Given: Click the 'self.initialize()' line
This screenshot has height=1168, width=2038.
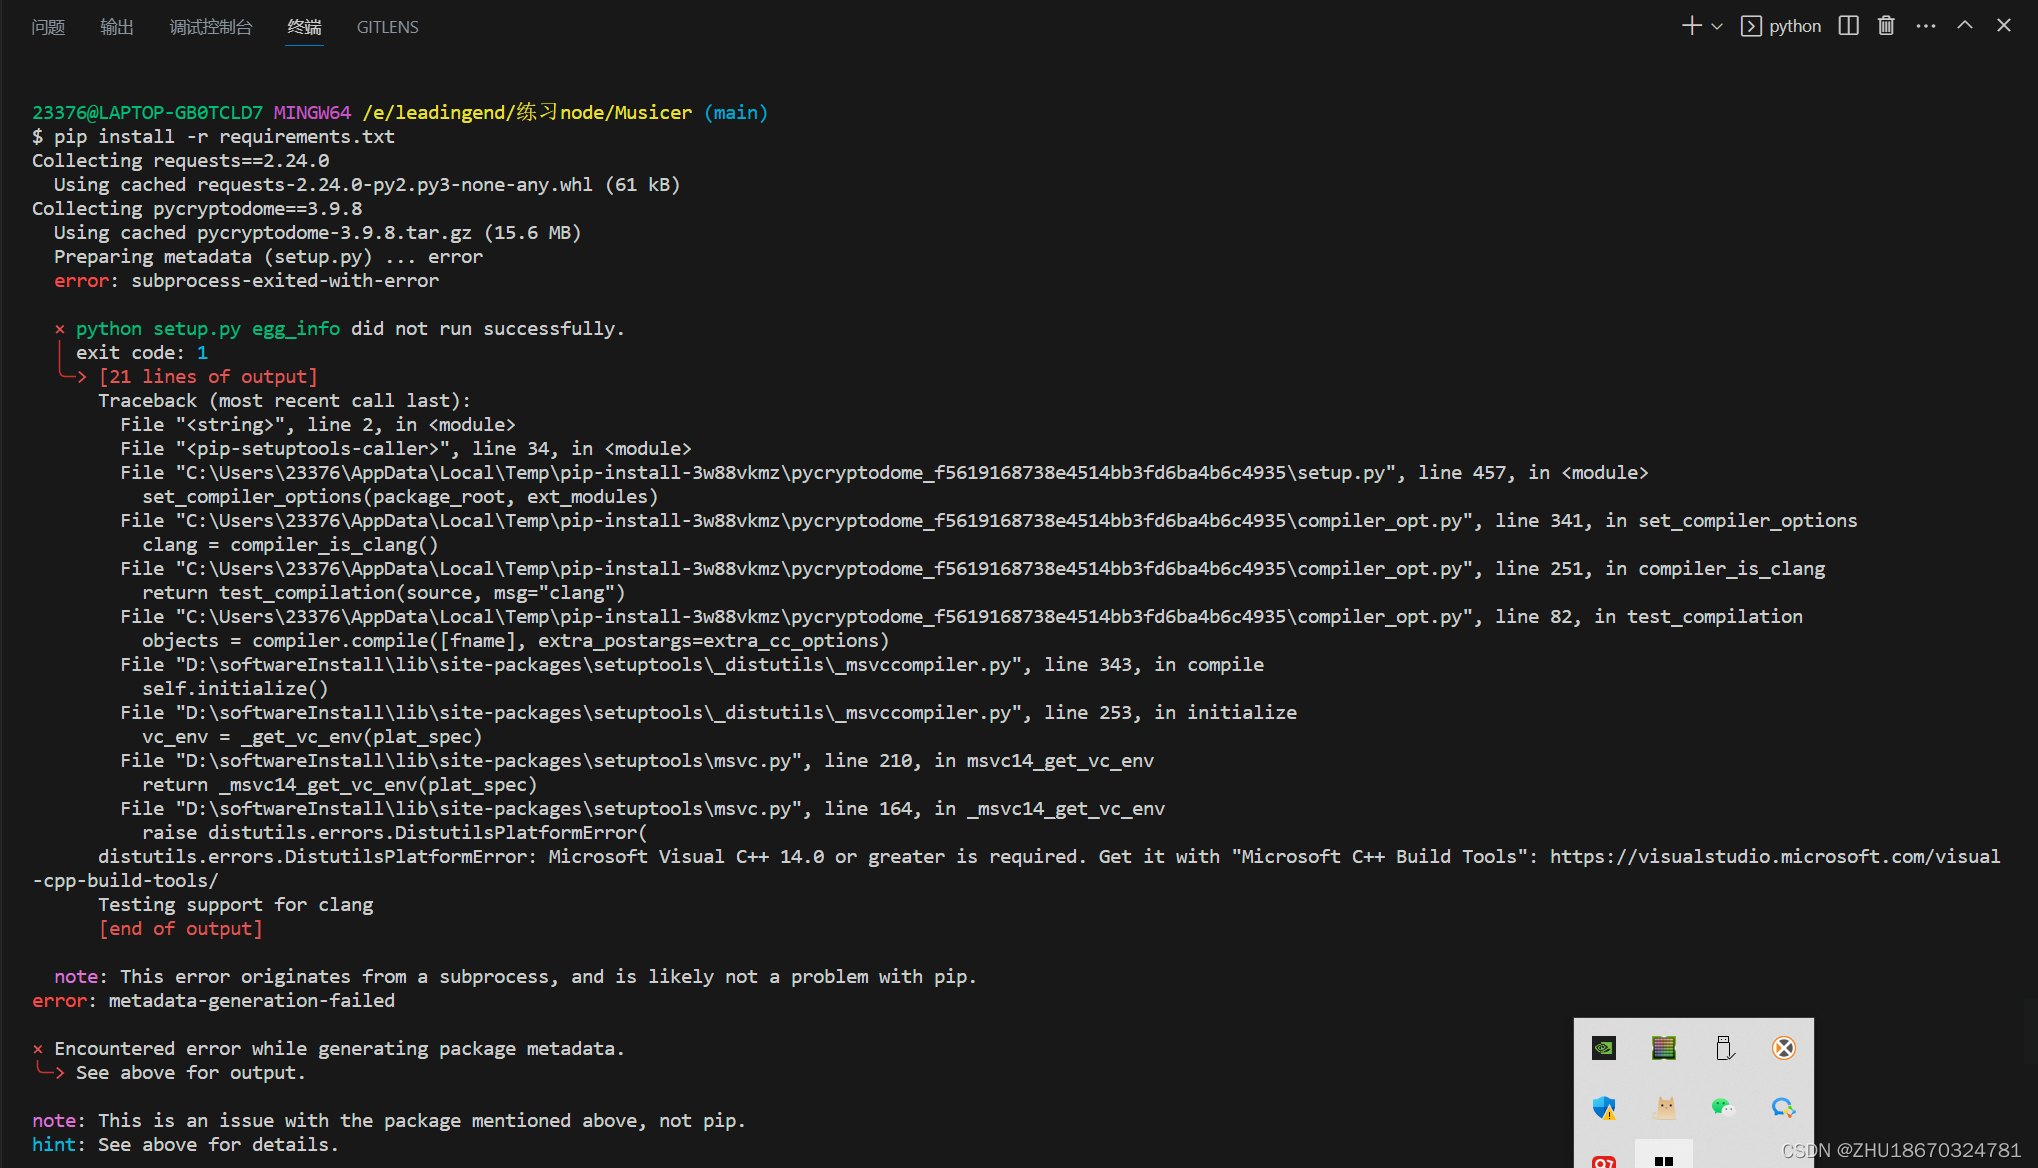Looking at the screenshot, I should tap(235, 689).
